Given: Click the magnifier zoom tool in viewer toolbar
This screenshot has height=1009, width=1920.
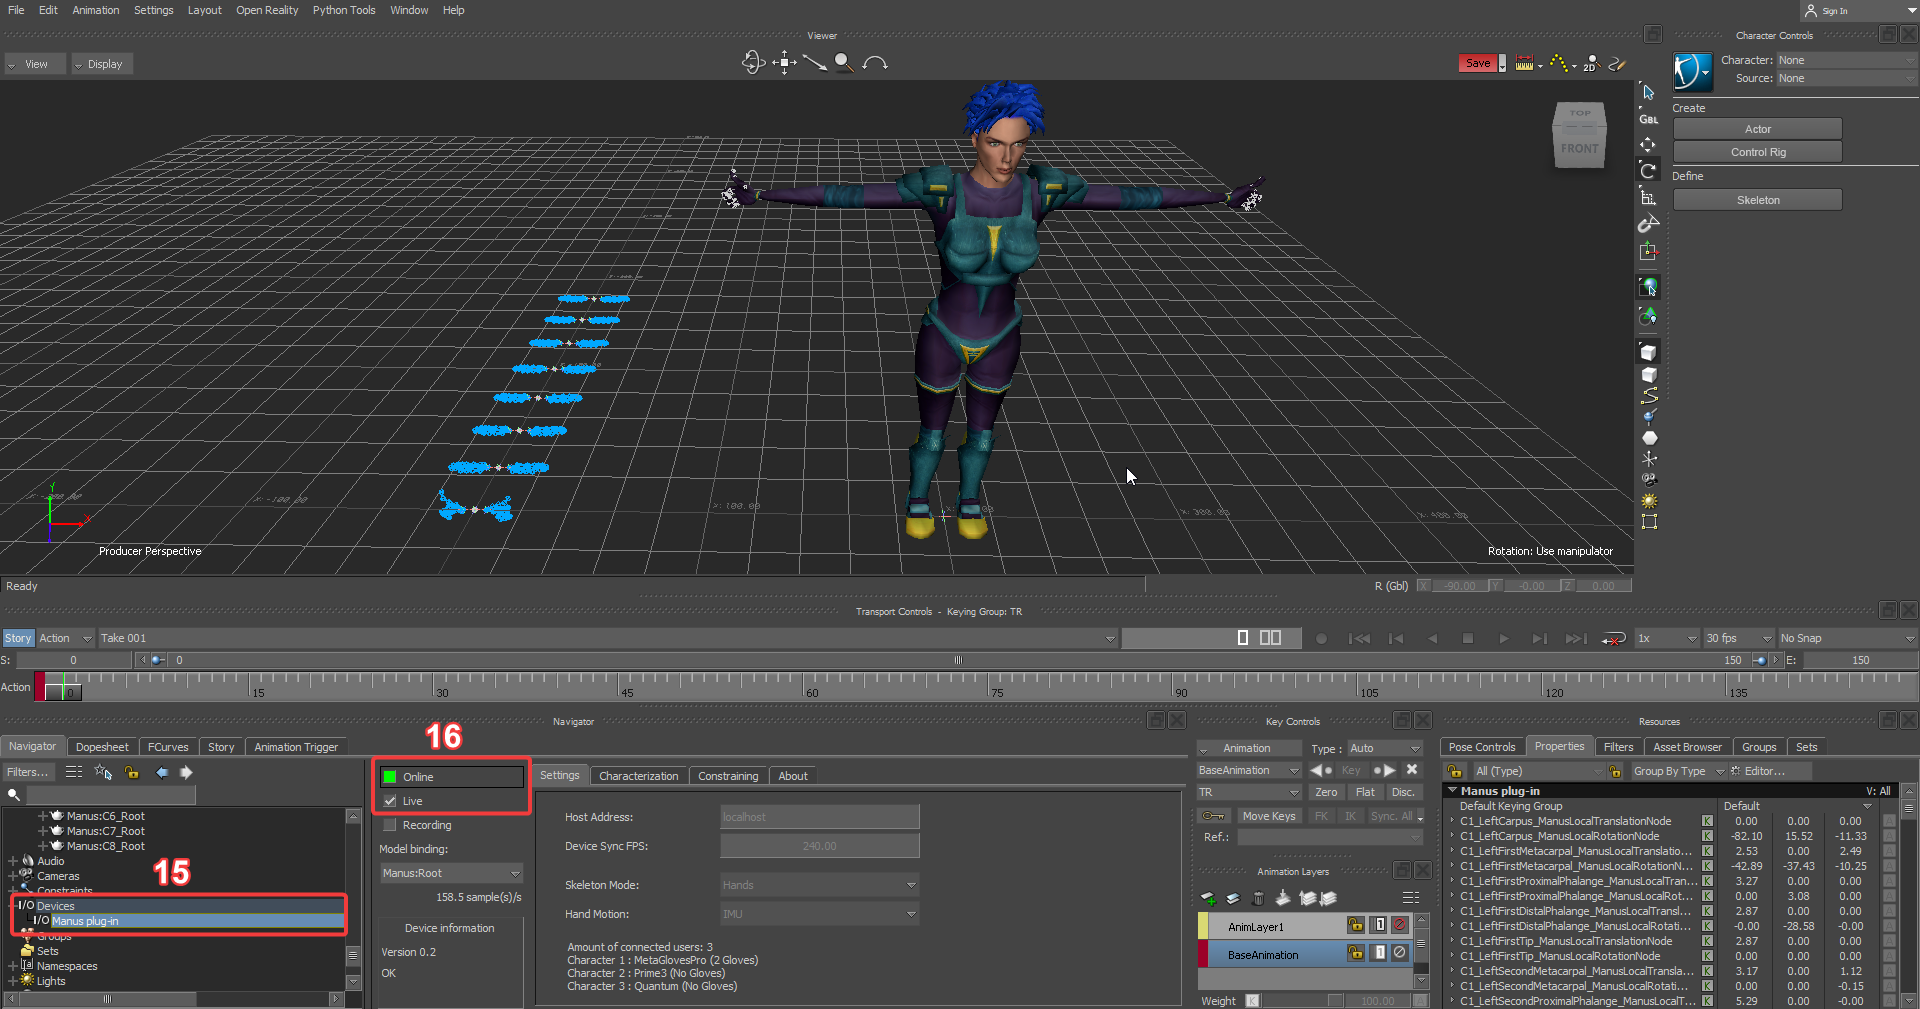Looking at the screenshot, I should (x=844, y=63).
